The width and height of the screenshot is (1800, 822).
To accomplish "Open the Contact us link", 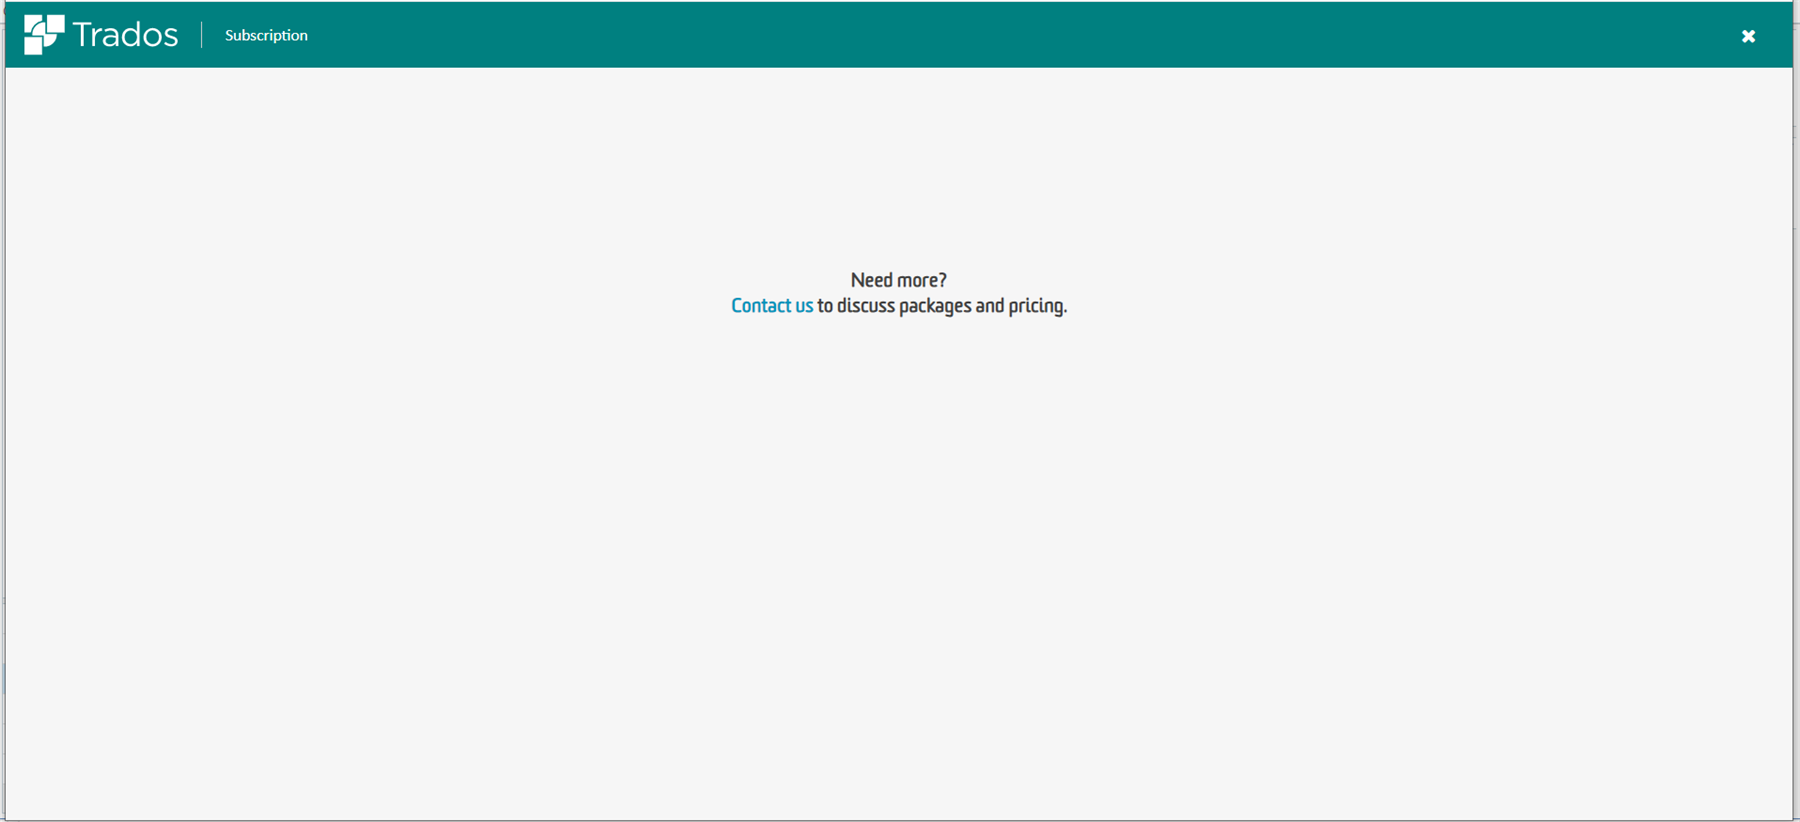I will point(771,306).
